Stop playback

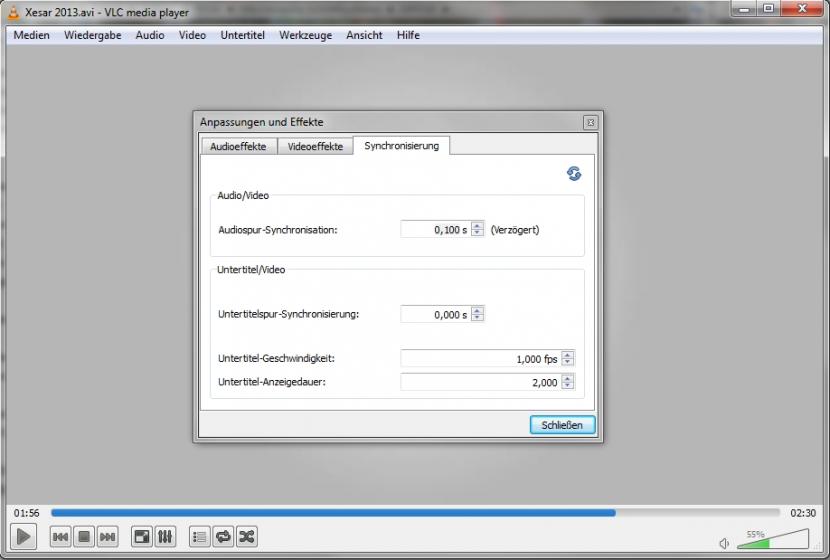tap(84, 537)
